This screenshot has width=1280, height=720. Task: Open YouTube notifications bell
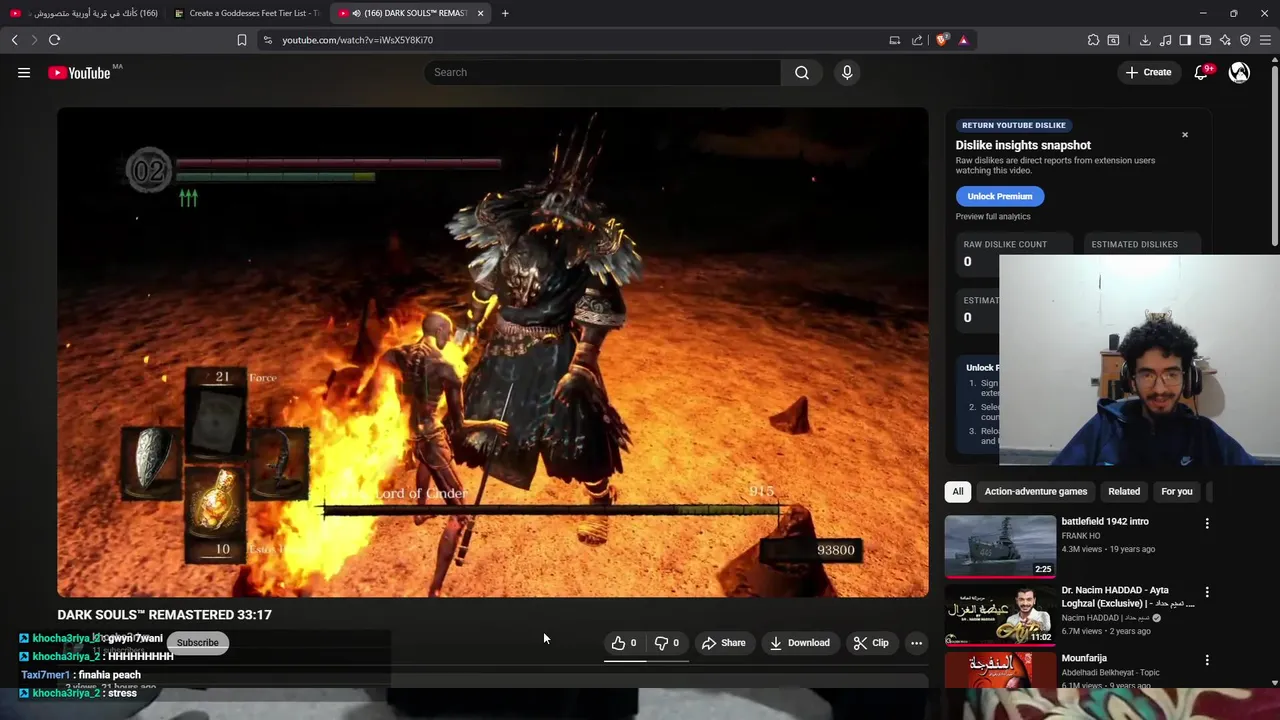click(1201, 72)
